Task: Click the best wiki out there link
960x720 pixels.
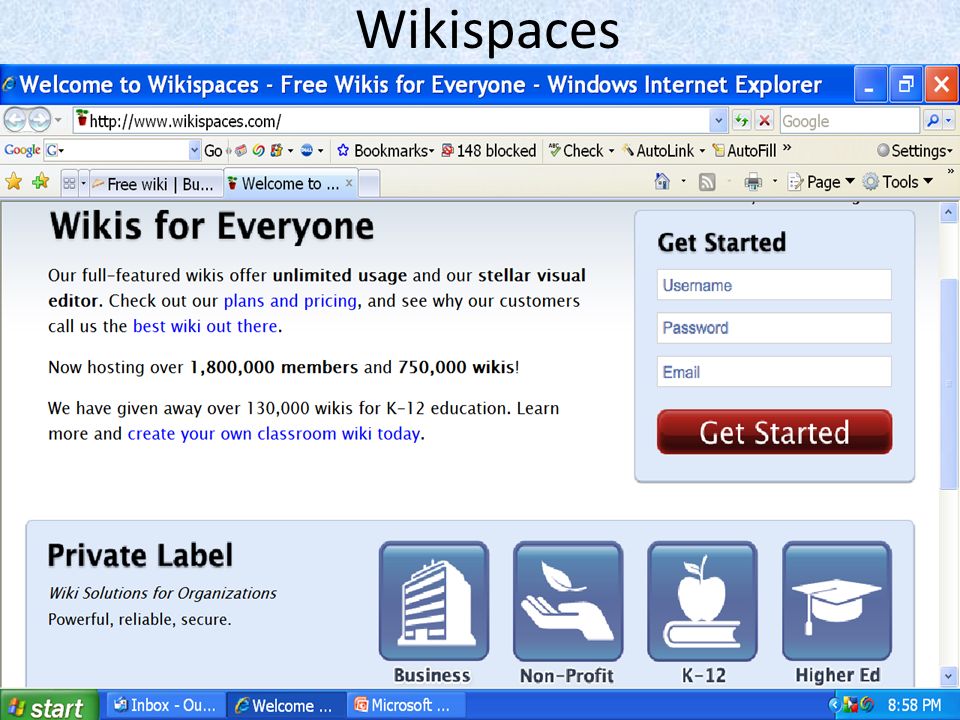Action: point(205,326)
